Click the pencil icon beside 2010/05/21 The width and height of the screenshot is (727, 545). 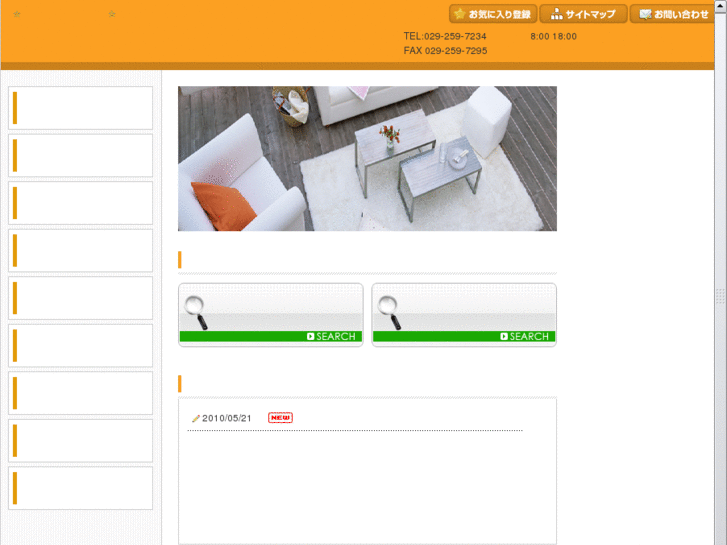pos(196,418)
